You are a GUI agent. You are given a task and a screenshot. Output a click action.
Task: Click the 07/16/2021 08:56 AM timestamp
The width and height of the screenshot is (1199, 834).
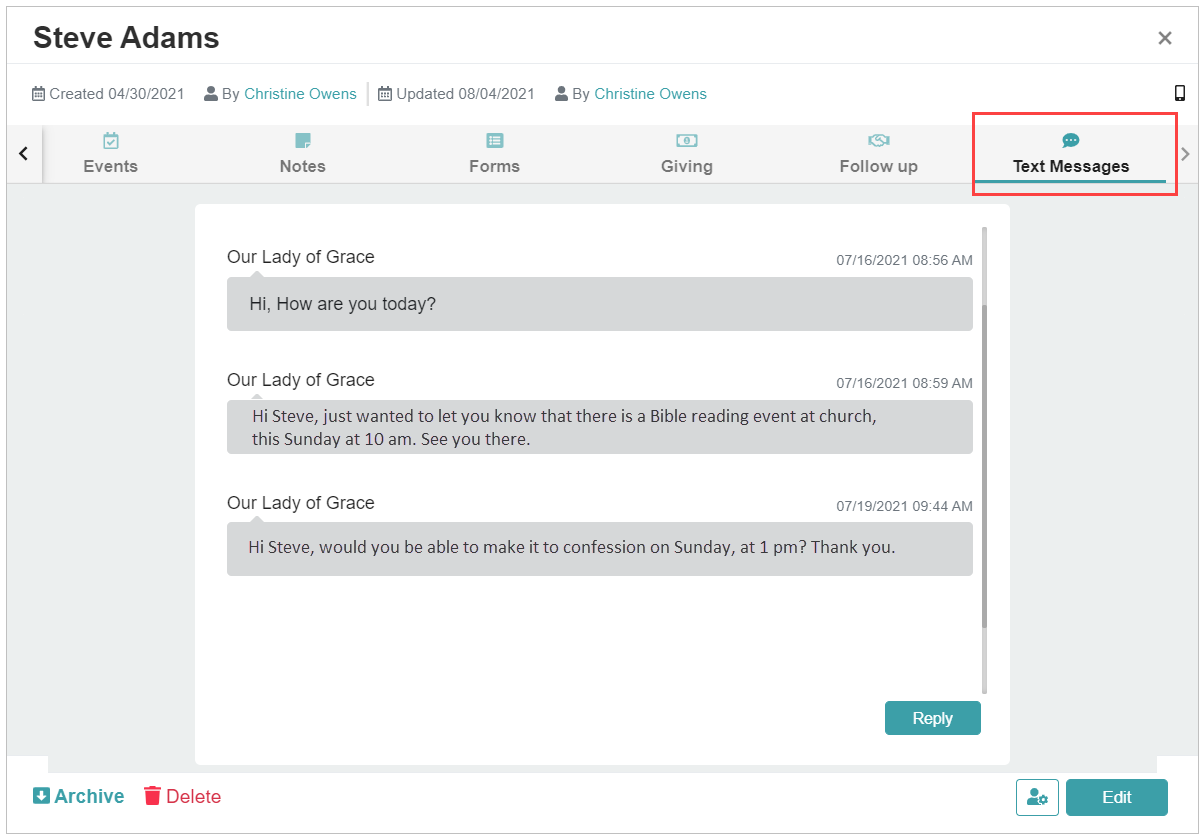point(904,261)
